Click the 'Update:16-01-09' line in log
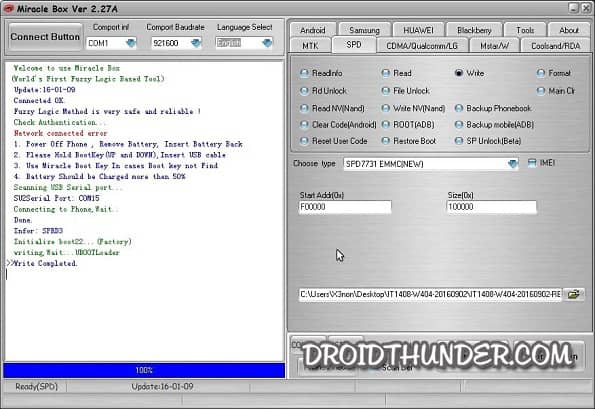Image resolution: width=595 pixels, height=409 pixels. point(44,90)
